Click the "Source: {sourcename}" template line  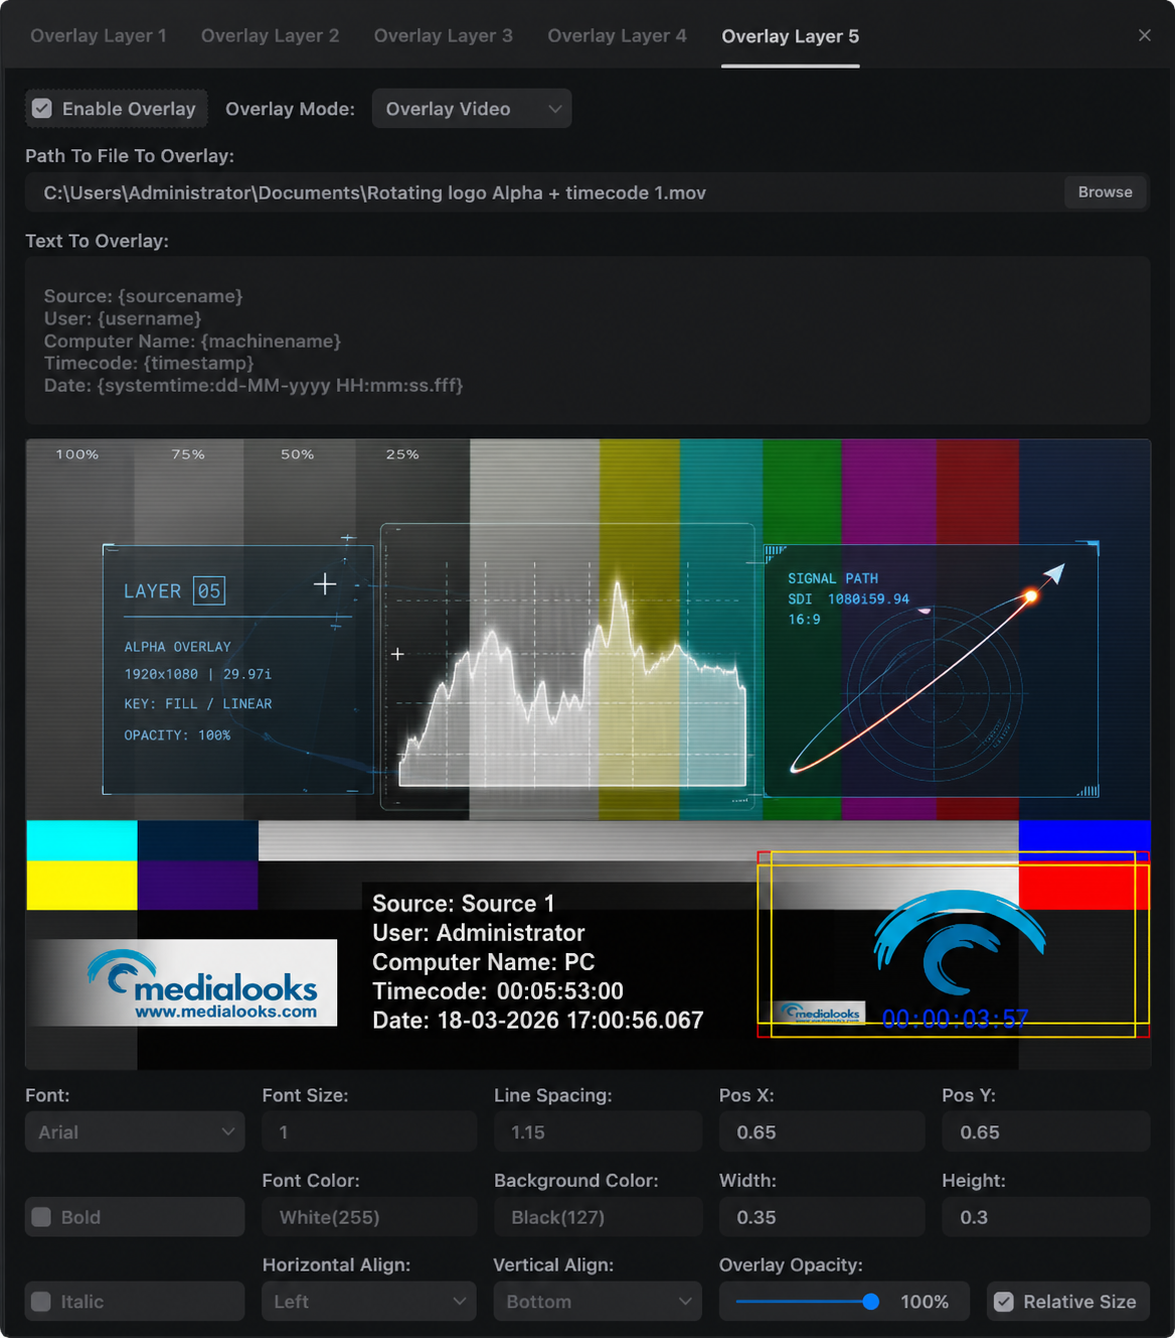click(143, 296)
